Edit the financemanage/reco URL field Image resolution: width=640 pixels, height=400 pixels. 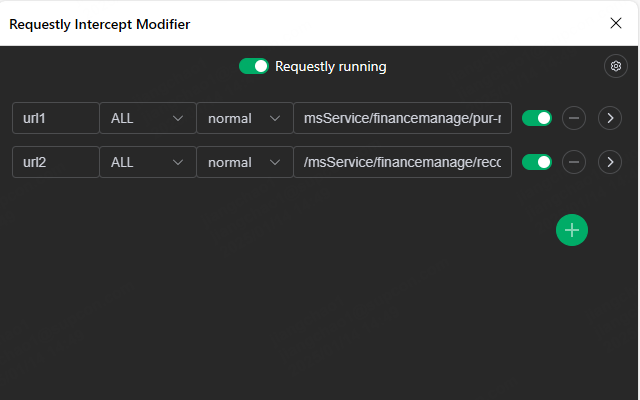402,161
